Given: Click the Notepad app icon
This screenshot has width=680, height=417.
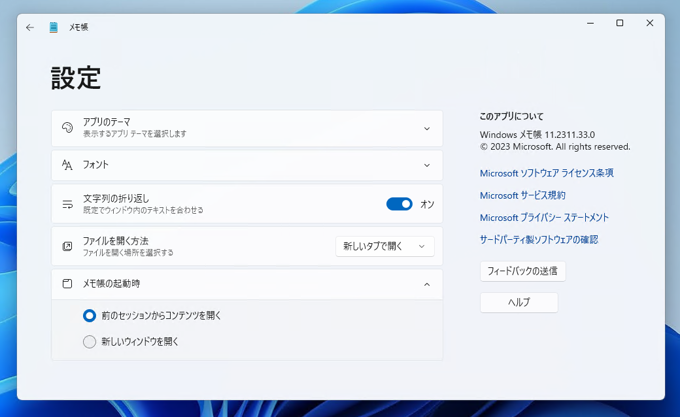Looking at the screenshot, I should point(53,27).
